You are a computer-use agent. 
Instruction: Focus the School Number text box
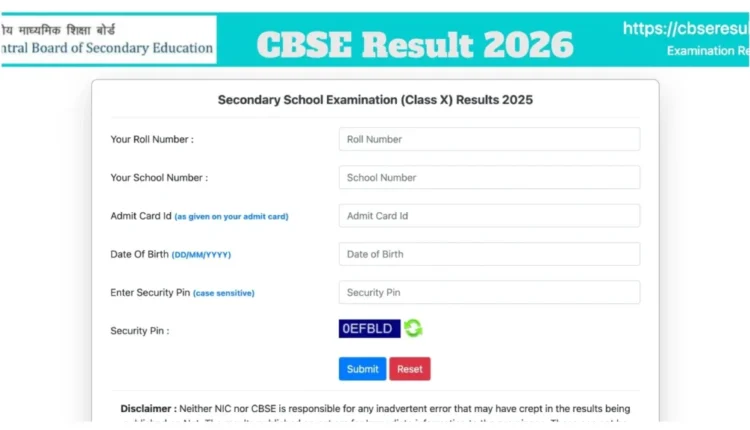(x=489, y=177)
